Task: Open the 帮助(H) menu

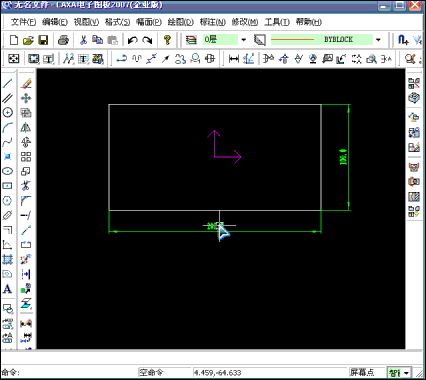Action: (x=309, y=22)
